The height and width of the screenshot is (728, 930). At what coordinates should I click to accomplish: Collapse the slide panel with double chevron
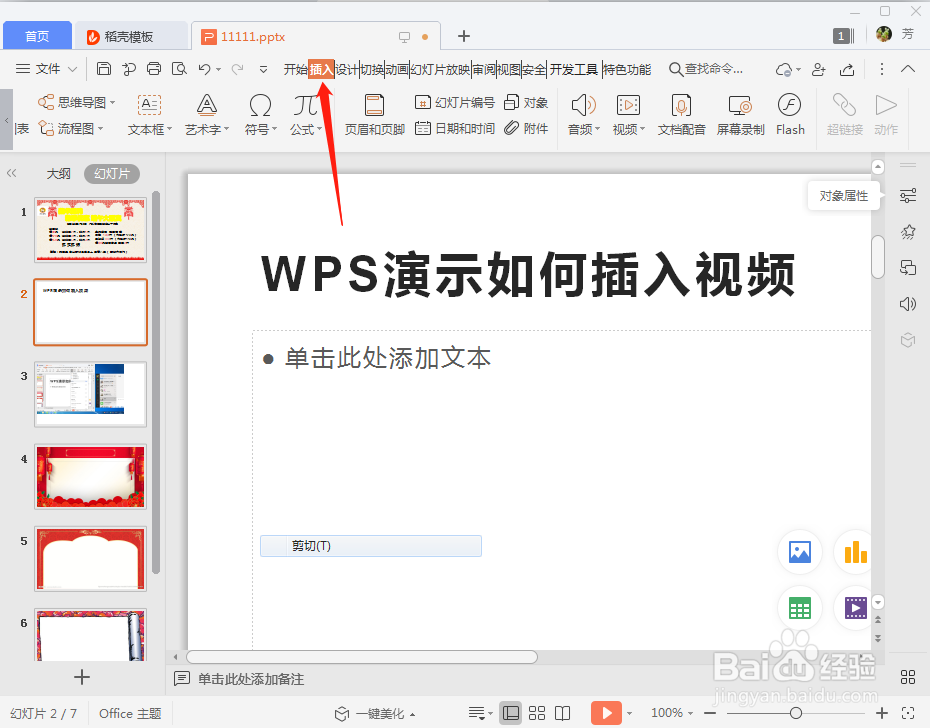11,173
